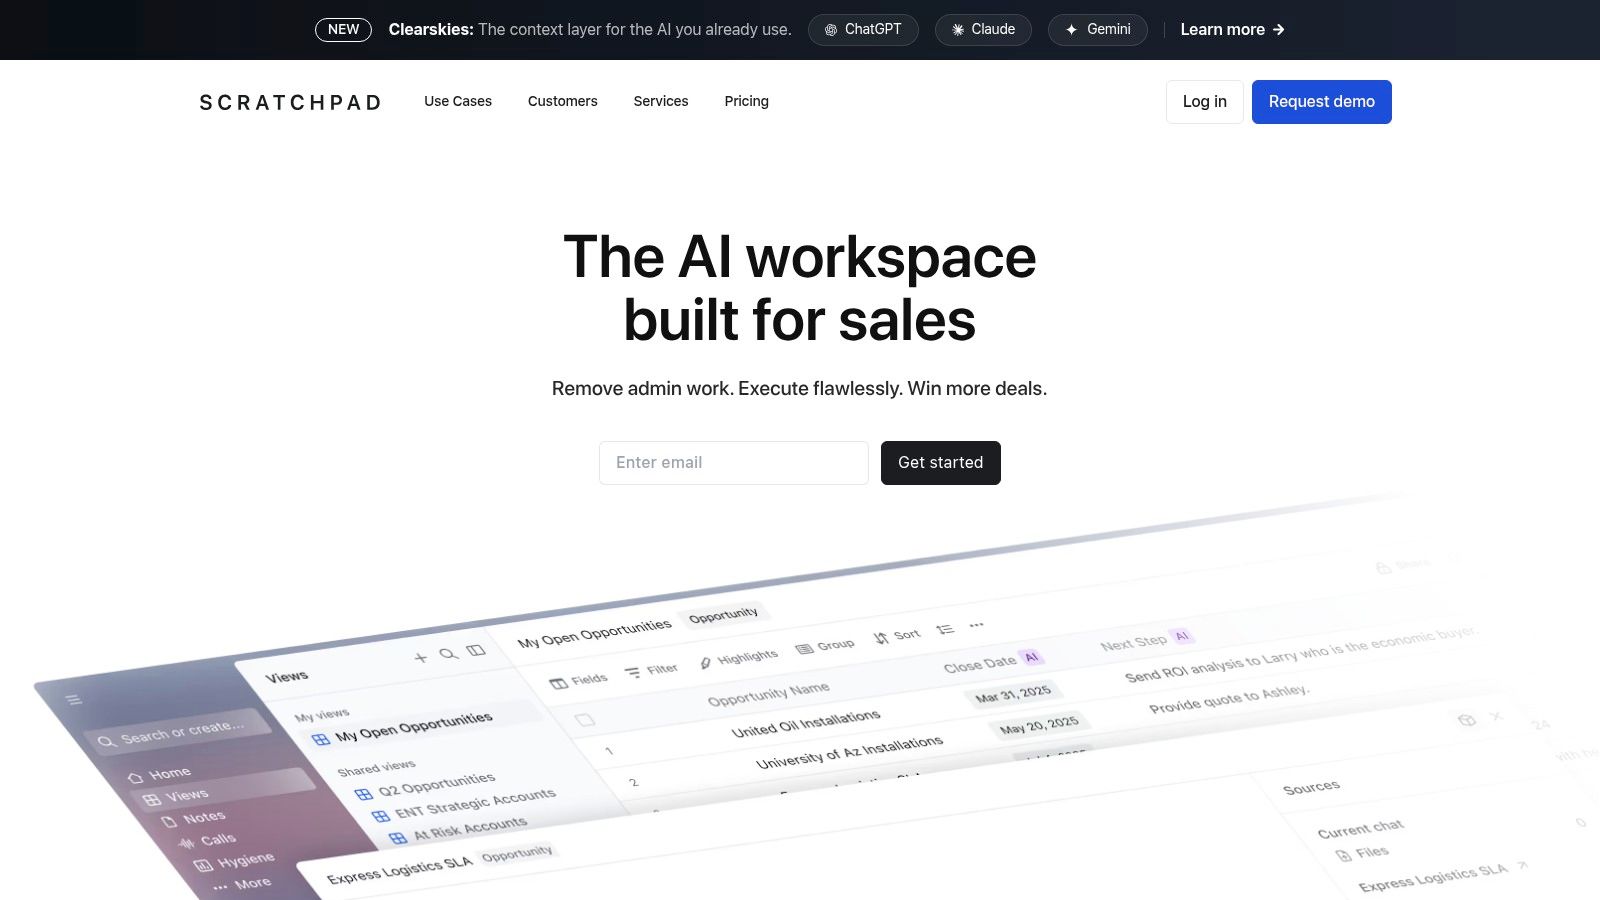Click the plus icon in the Views panel
The width and height of the screenshot is (1600, 900).
tap(420, 657)
